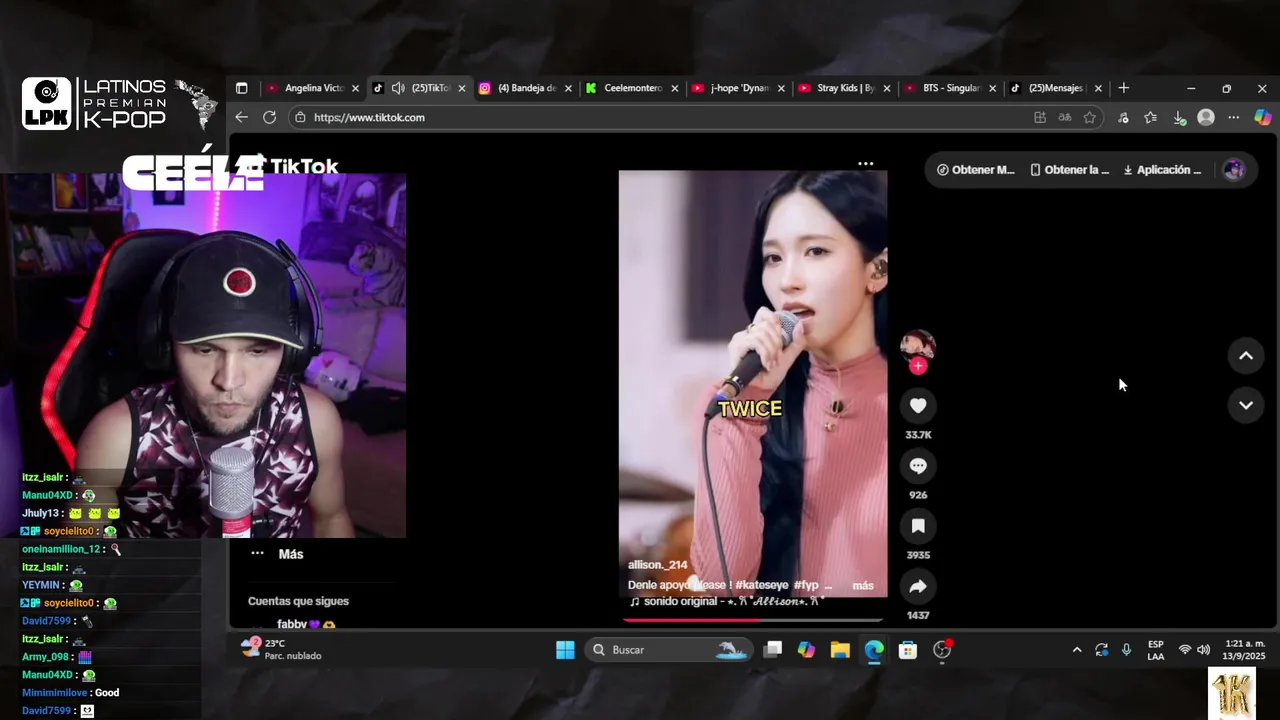Expand the caption with 'más' link
This screenshot has width=1280, height=720.
[862, 585]
